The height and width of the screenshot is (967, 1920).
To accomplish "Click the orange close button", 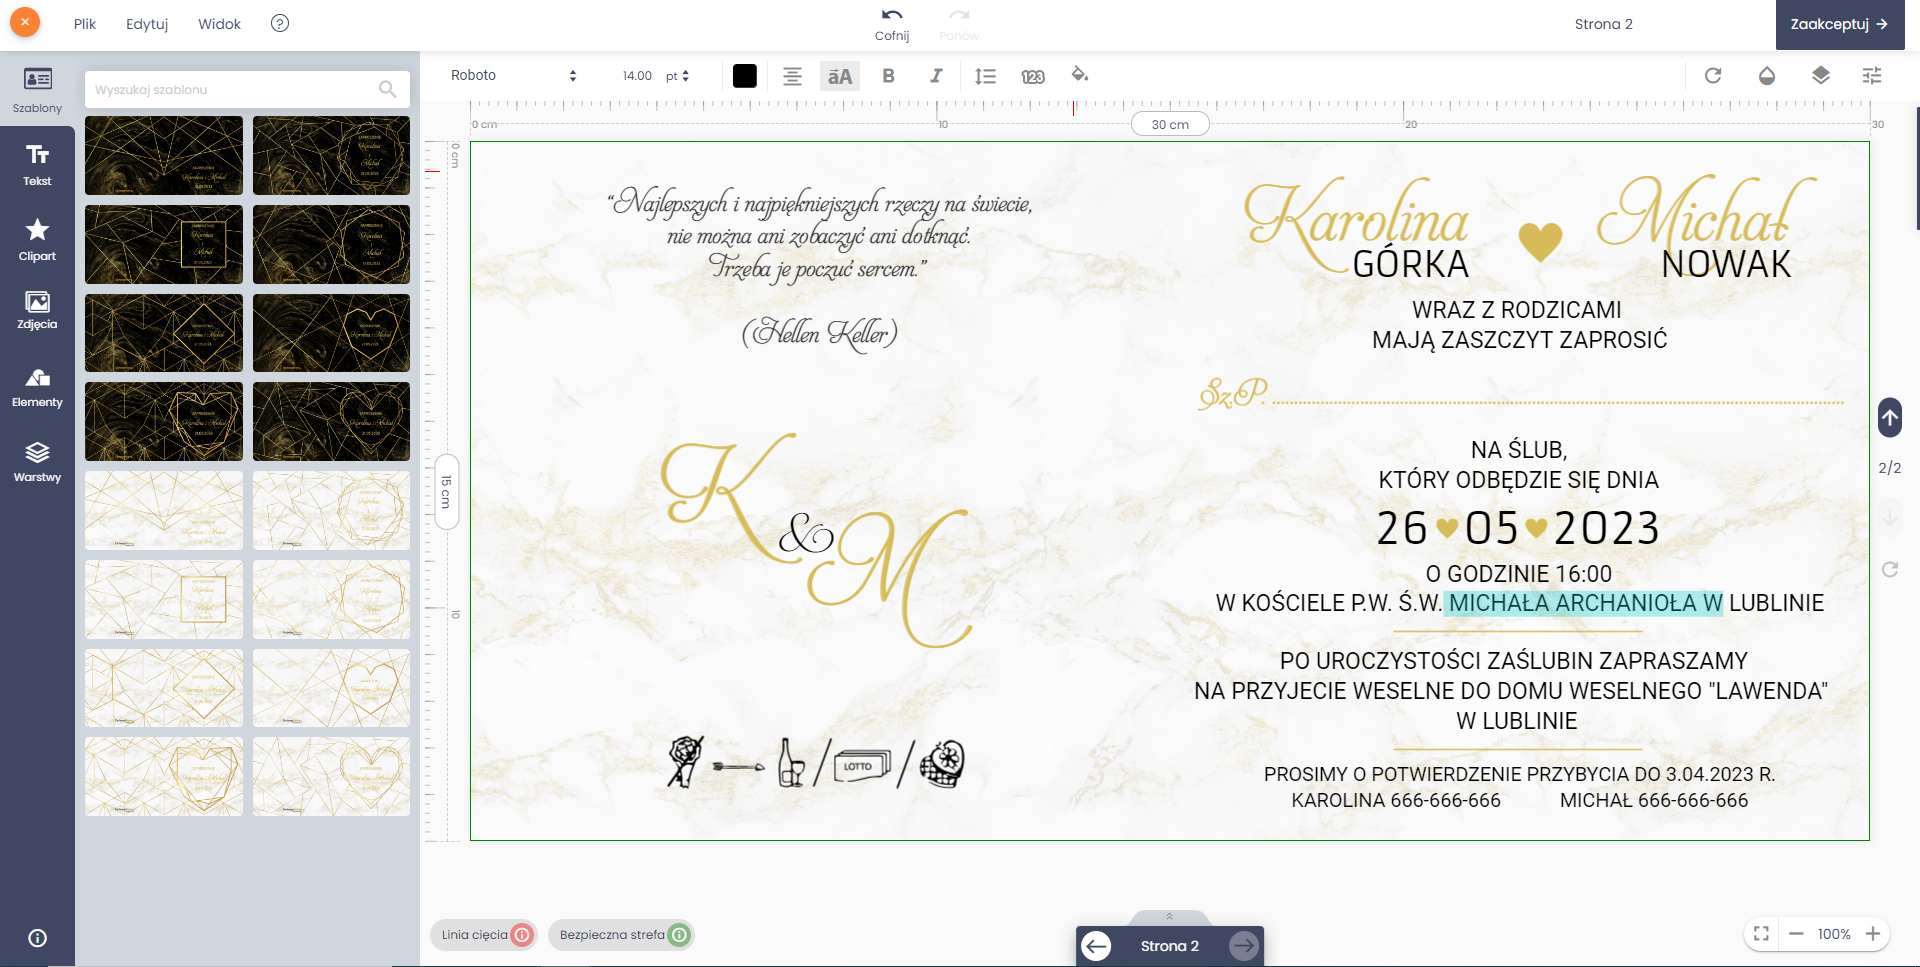I will tap(25, 22).
